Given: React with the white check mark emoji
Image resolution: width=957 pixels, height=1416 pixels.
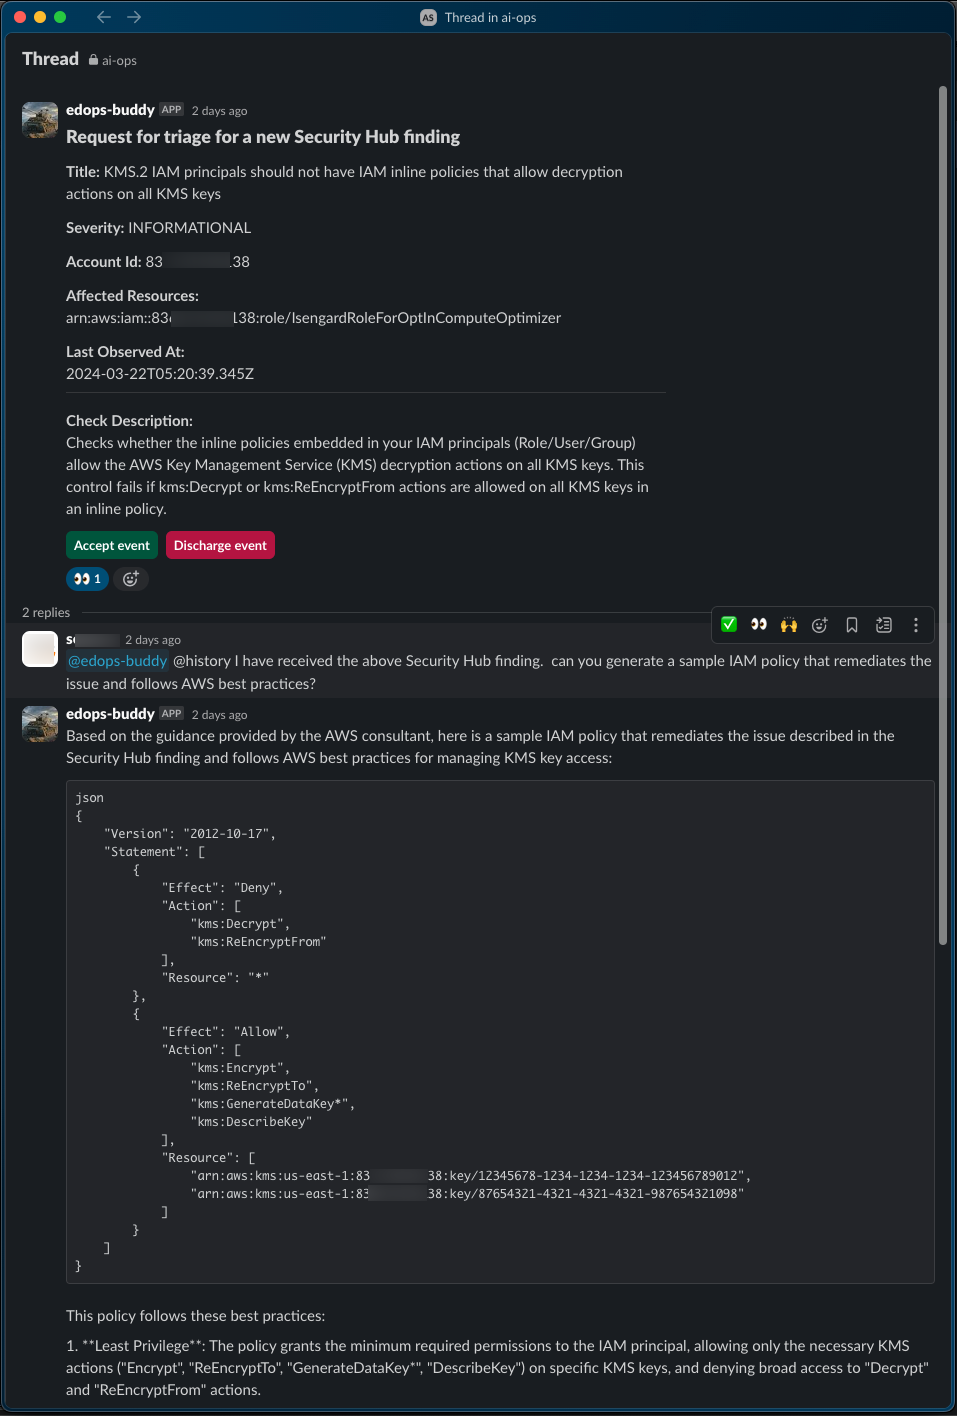Looking at the screenshot, I should point(728,624).
